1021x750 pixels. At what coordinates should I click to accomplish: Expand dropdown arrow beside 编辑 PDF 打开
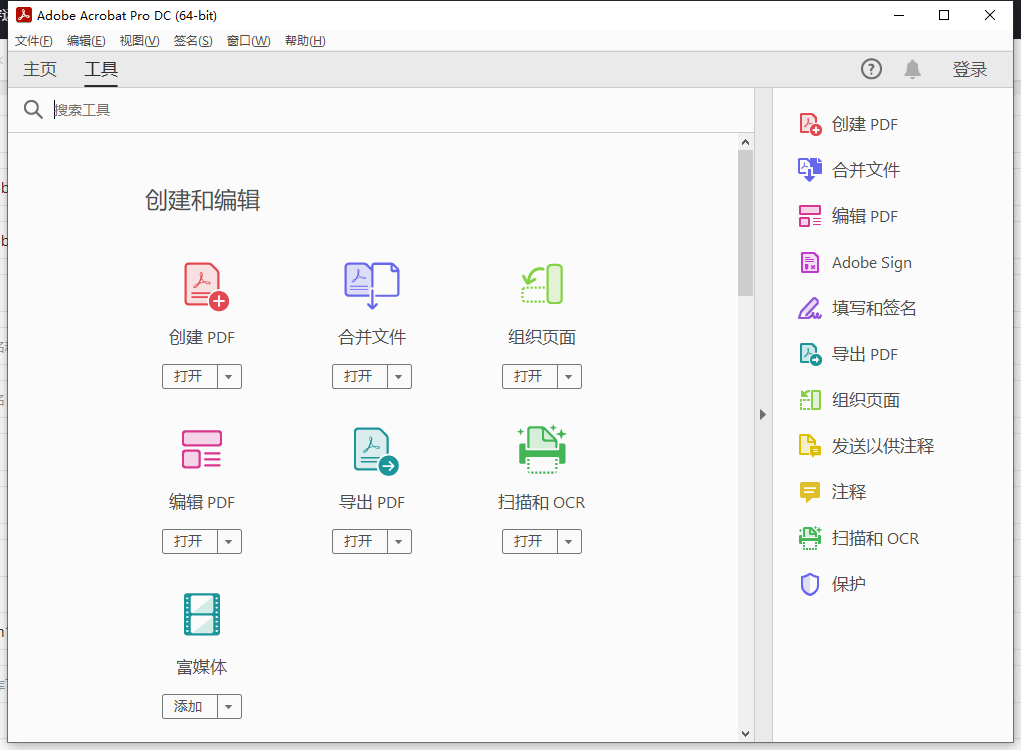coord(229,542)
